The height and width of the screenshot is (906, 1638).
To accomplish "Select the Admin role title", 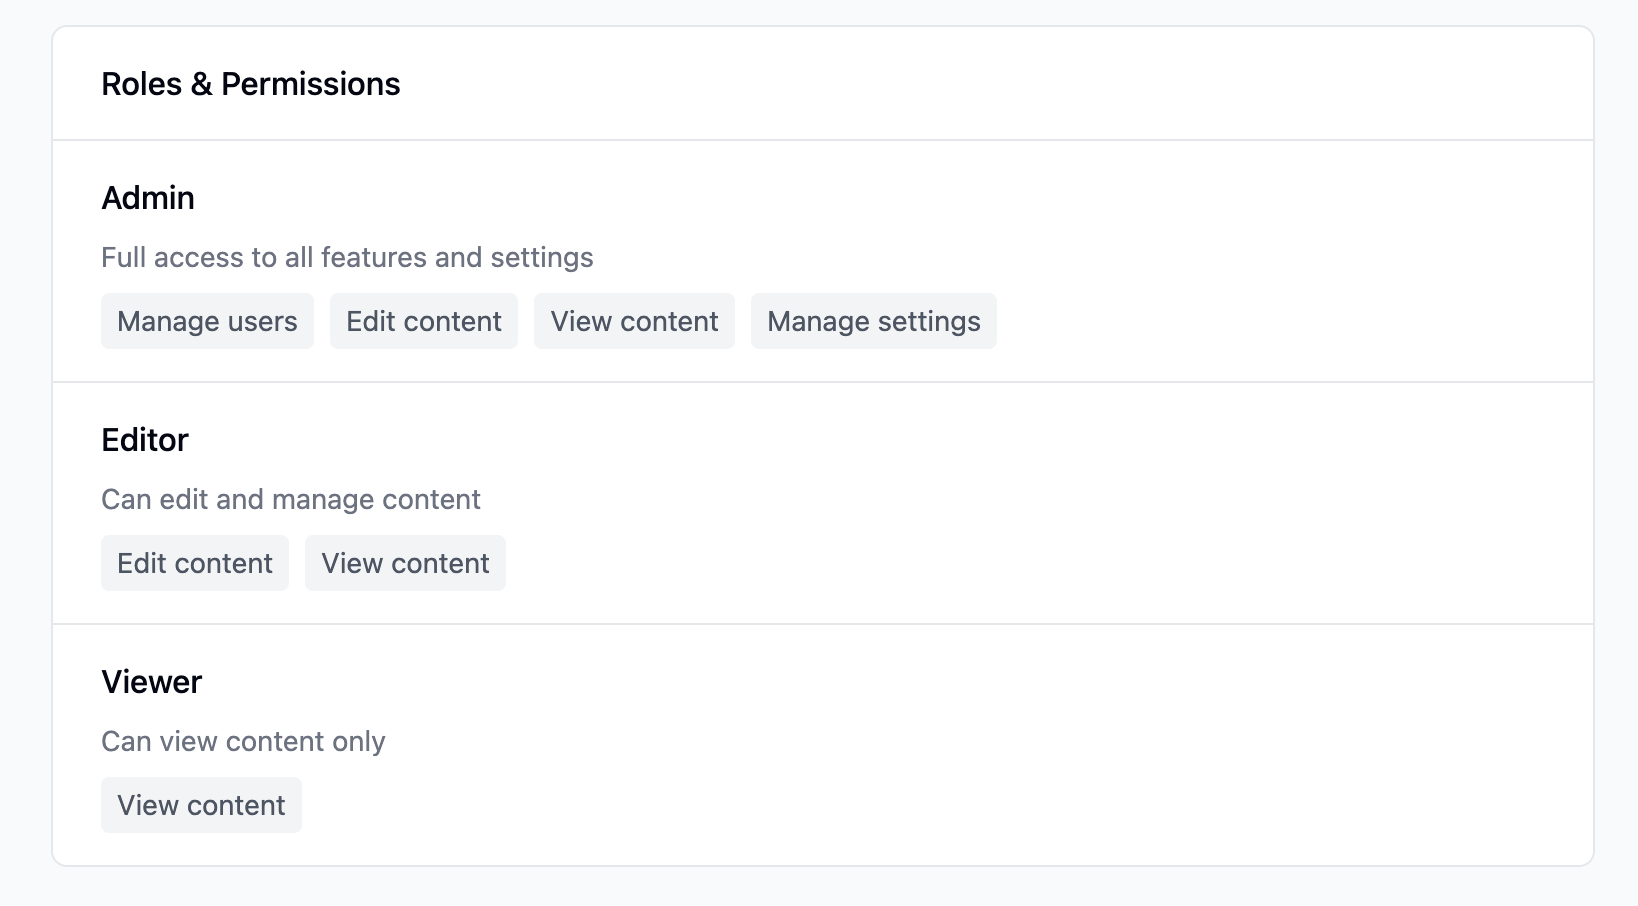I will (x=148, y=198).
